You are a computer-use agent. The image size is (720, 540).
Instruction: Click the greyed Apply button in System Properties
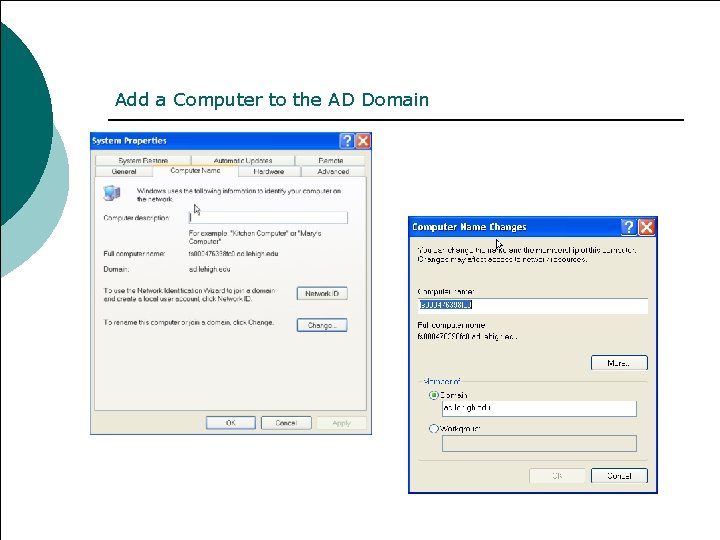(341, 423)
